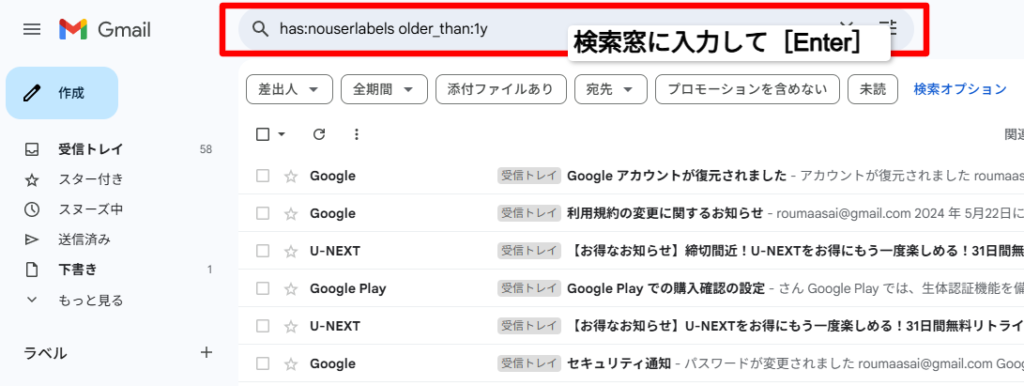The height and width of the screenshot is (386, 1024).
Task: Open the main menu hamburger icon
Action: pos(31,29)
